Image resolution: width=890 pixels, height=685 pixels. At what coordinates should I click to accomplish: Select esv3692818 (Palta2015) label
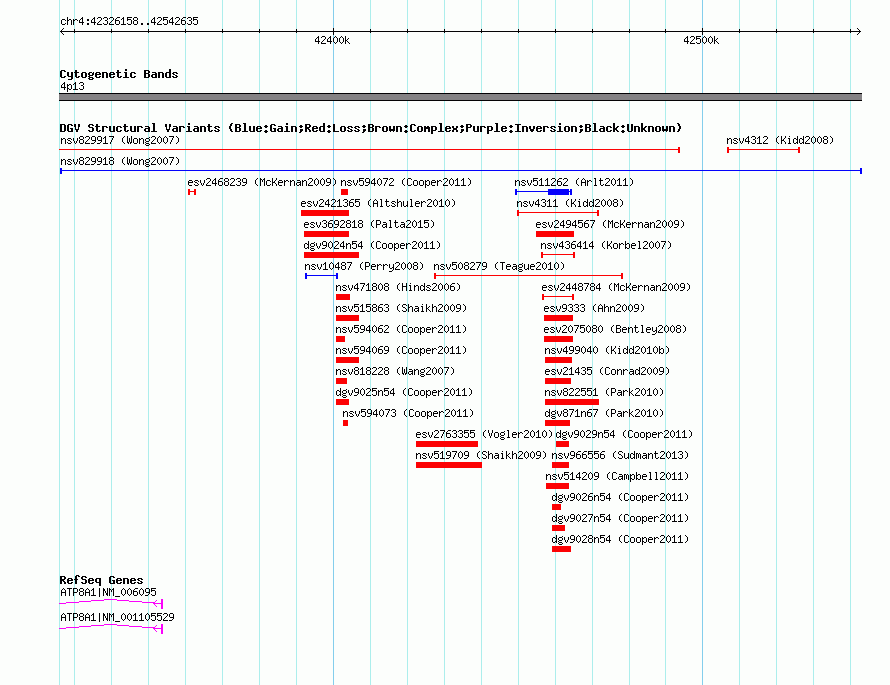369,224
